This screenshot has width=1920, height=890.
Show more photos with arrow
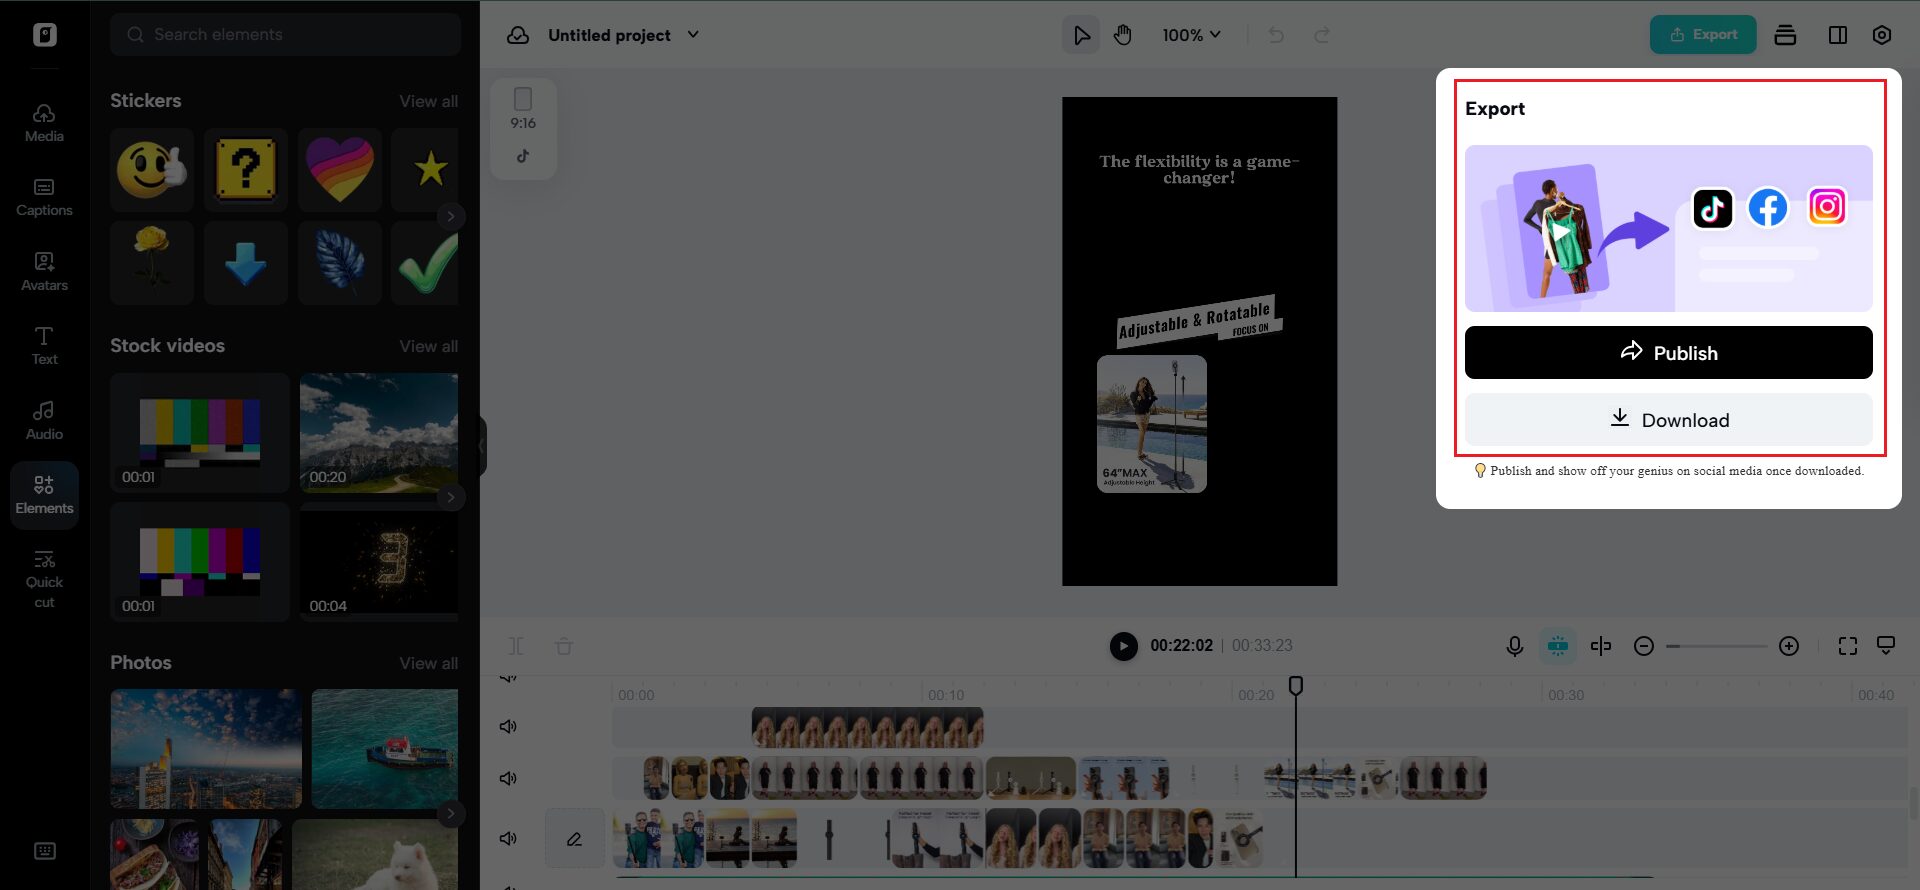pyautogui.click(x=451, y=814)
